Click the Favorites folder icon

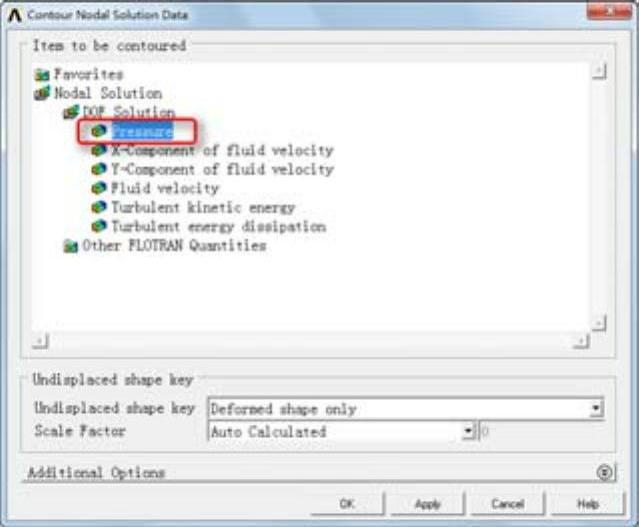tap(42, 75)
